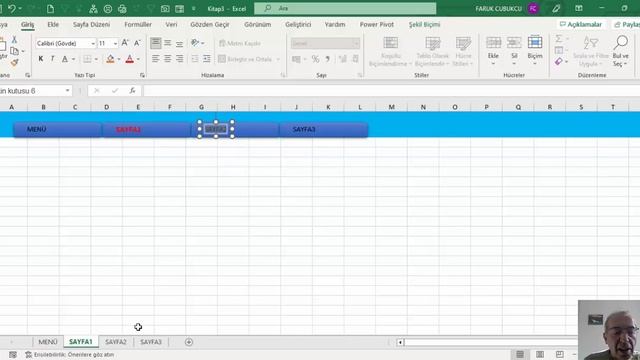Click the FC account avatar
The height and width of the screenshot is (360, 640).
tap(533, 9)
